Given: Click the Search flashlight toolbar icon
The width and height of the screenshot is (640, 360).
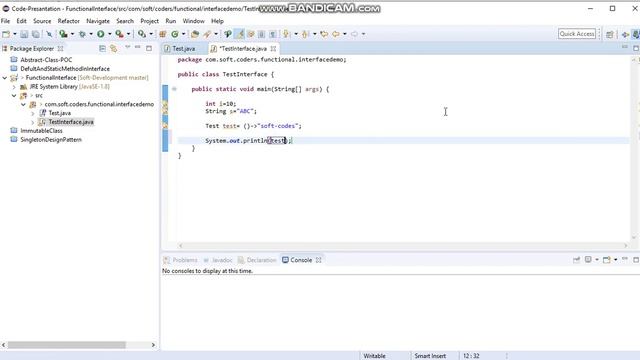Looking at the screenshot, I should (x=207, y=34).
